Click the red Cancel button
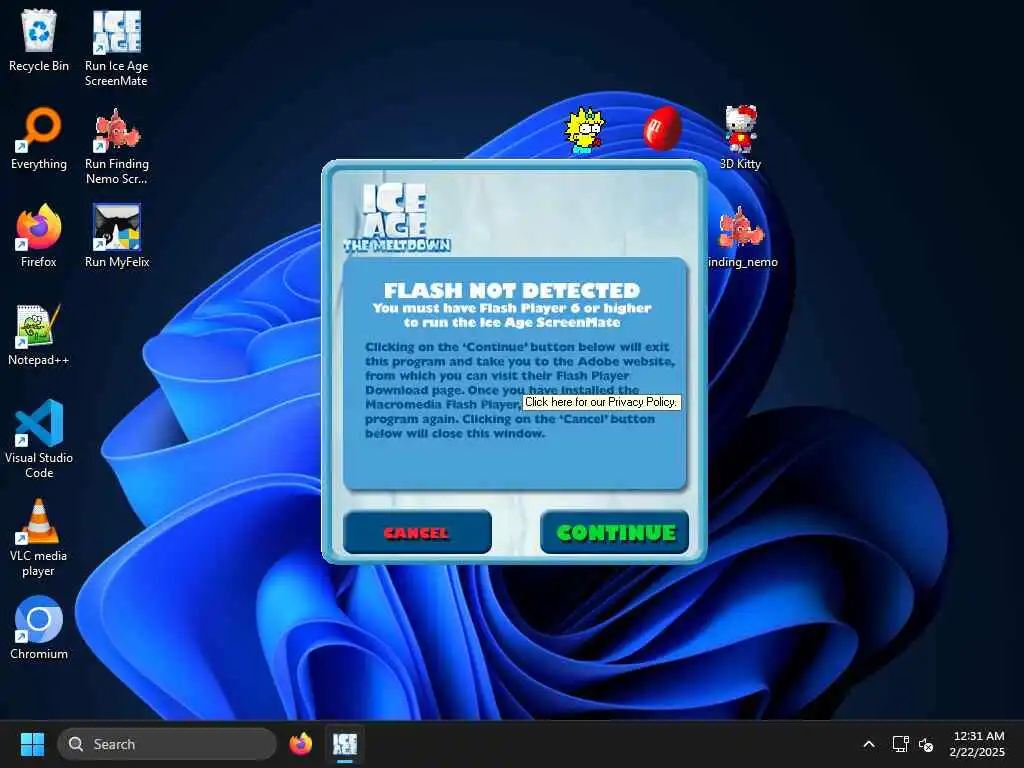Screen dimensions: 1024x768 pyautogui.click(x=417, y=532)
